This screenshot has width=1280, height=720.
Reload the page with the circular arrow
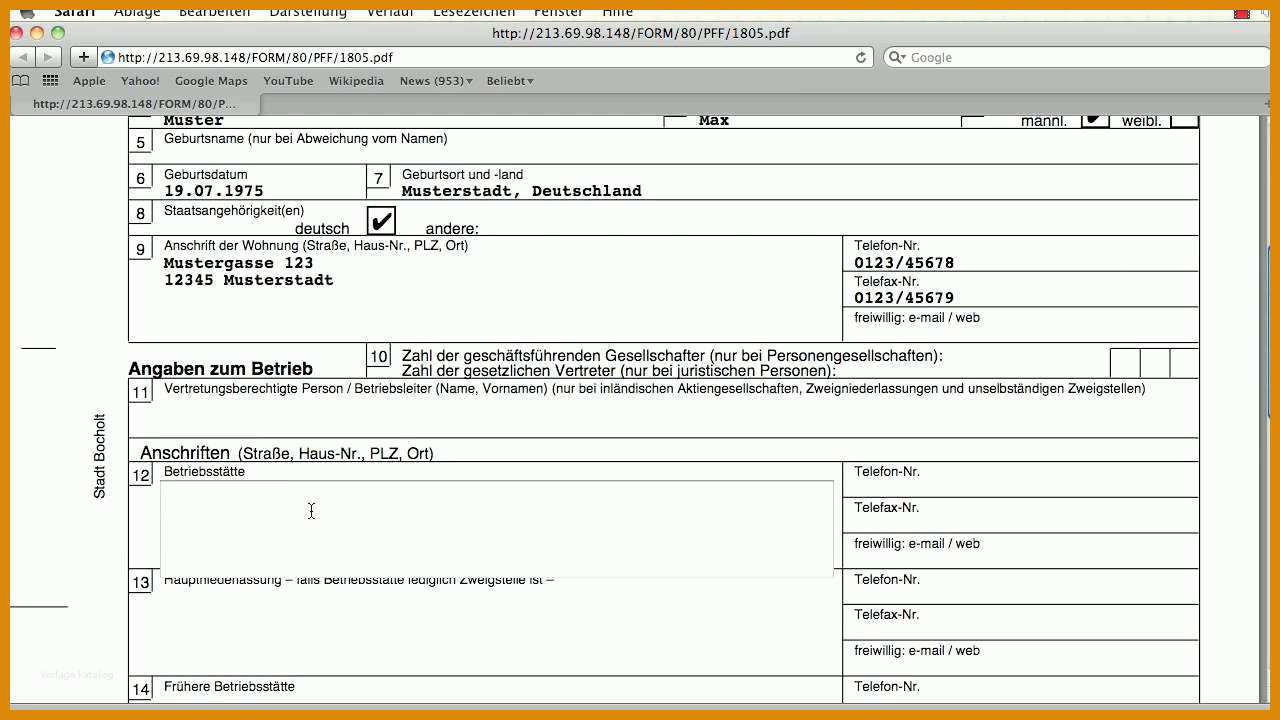point(861,58)
